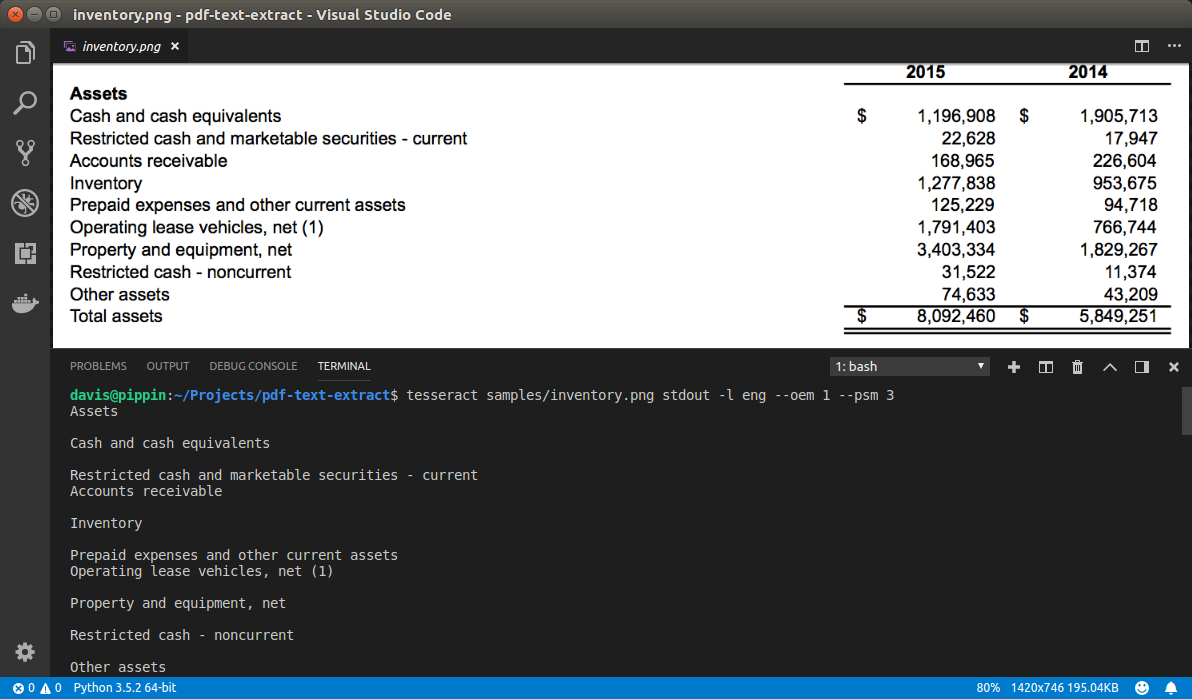Image resolution: width=1192 pixels, height=699 pixels.
Task: Click the 'Inventory' row label in the image
Action: (x=106, y=183)
